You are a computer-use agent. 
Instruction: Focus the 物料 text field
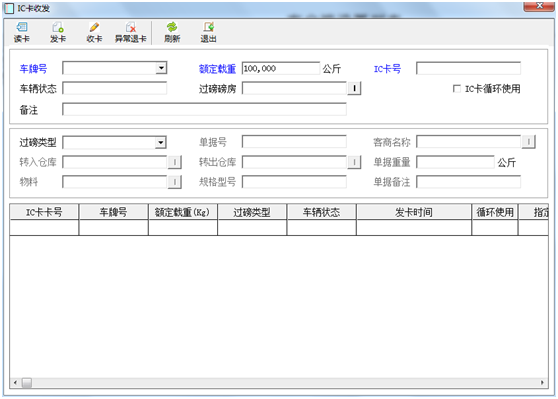point(115,182)
